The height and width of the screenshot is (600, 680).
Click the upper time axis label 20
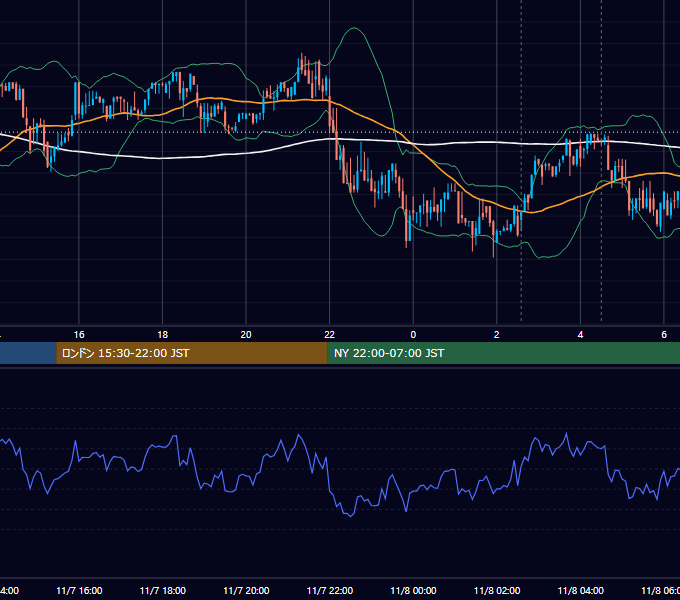click(x=246, y=335)
